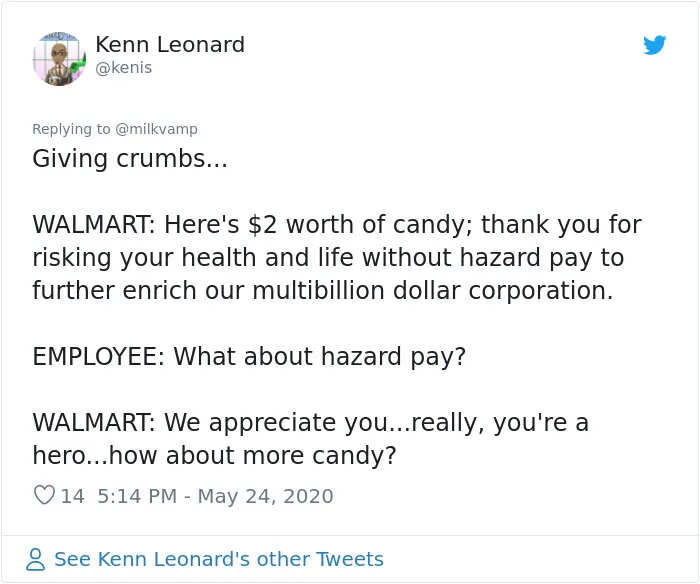Viewport: 700px width, 584px height.
Task: Open See Kenn Leonard's other Tweets
Action: [x=219, y=559]
